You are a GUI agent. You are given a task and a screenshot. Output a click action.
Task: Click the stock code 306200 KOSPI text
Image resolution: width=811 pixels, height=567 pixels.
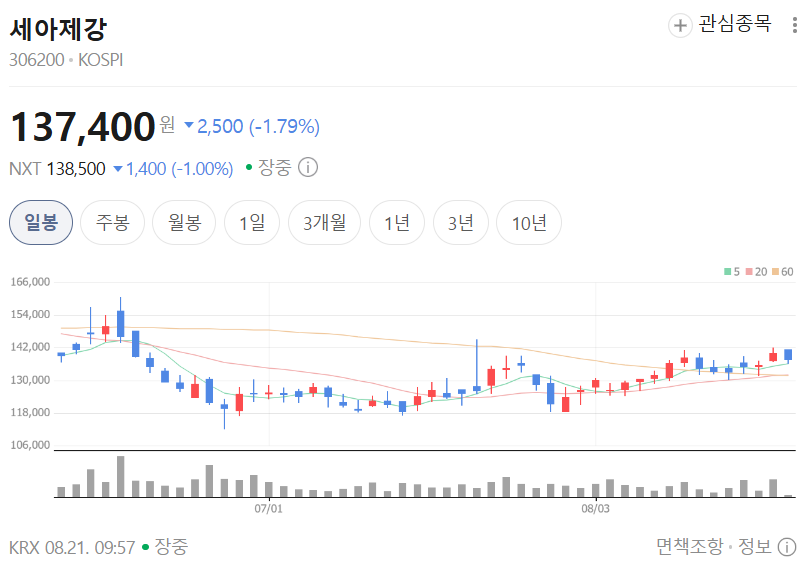[x=66, y=60]
